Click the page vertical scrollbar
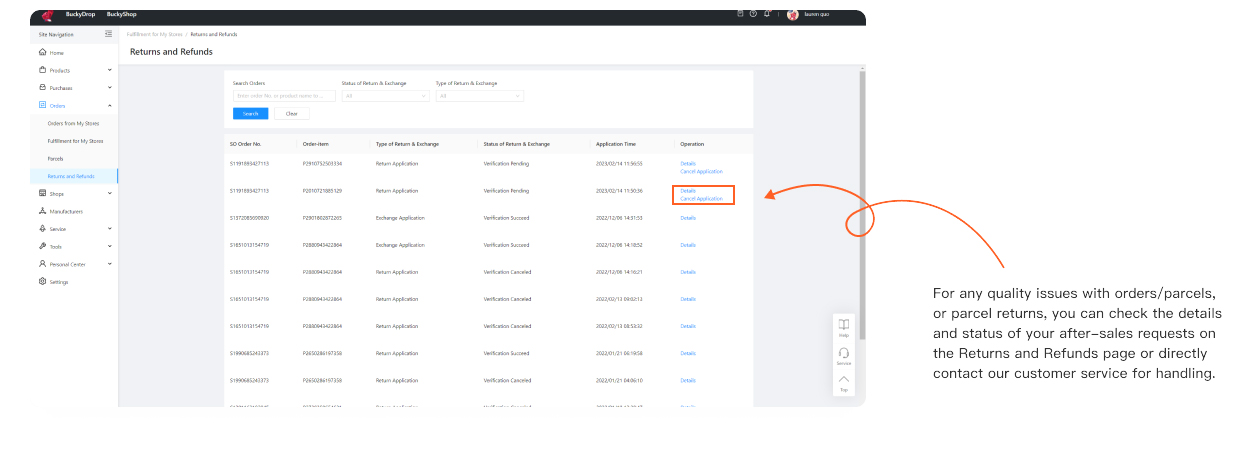Image resolution: width=1260 pixels, height=457 pixels. pos(862,204)
